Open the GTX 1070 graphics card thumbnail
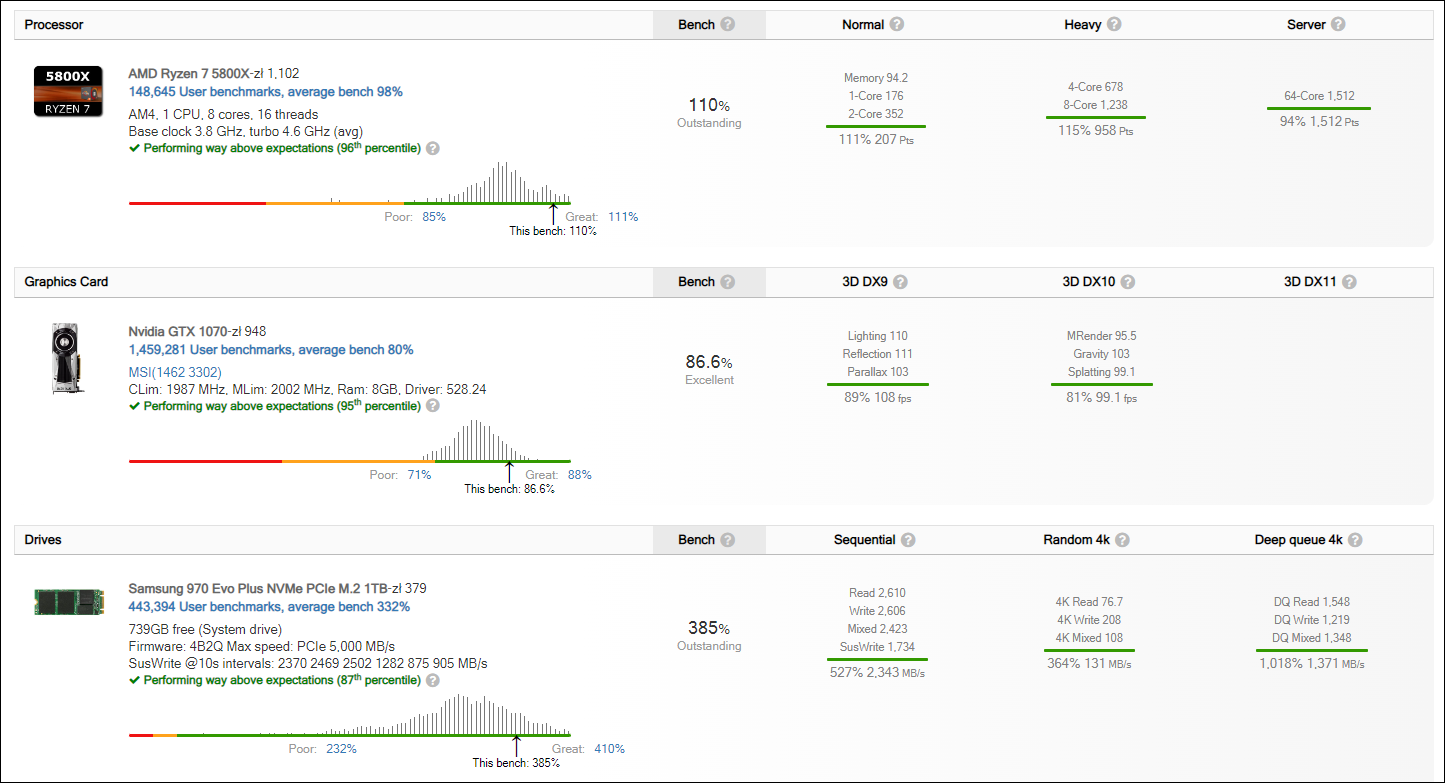 (x=68, y=358)
